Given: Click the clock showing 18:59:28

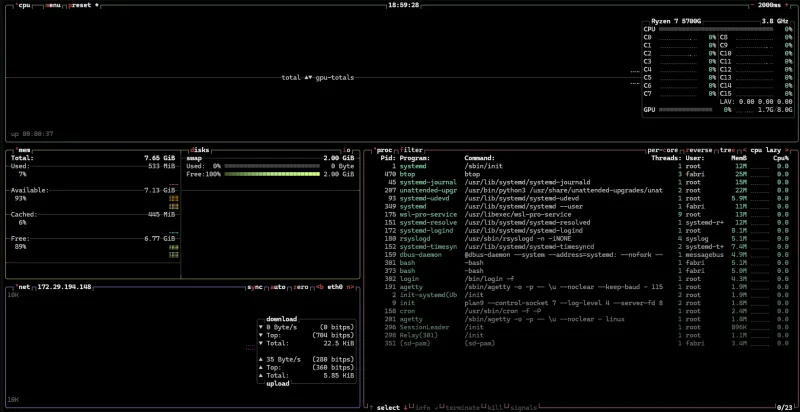Looking at the screenshot, I should coord(404,5).
